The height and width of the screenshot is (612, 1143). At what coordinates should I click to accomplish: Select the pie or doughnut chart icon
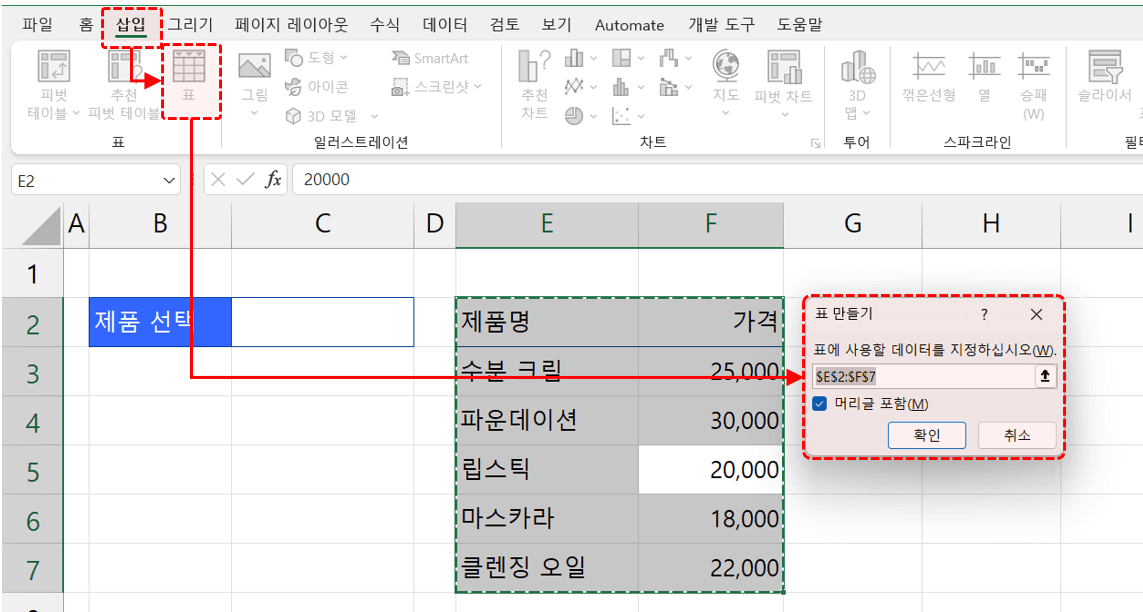pos(574,116)
